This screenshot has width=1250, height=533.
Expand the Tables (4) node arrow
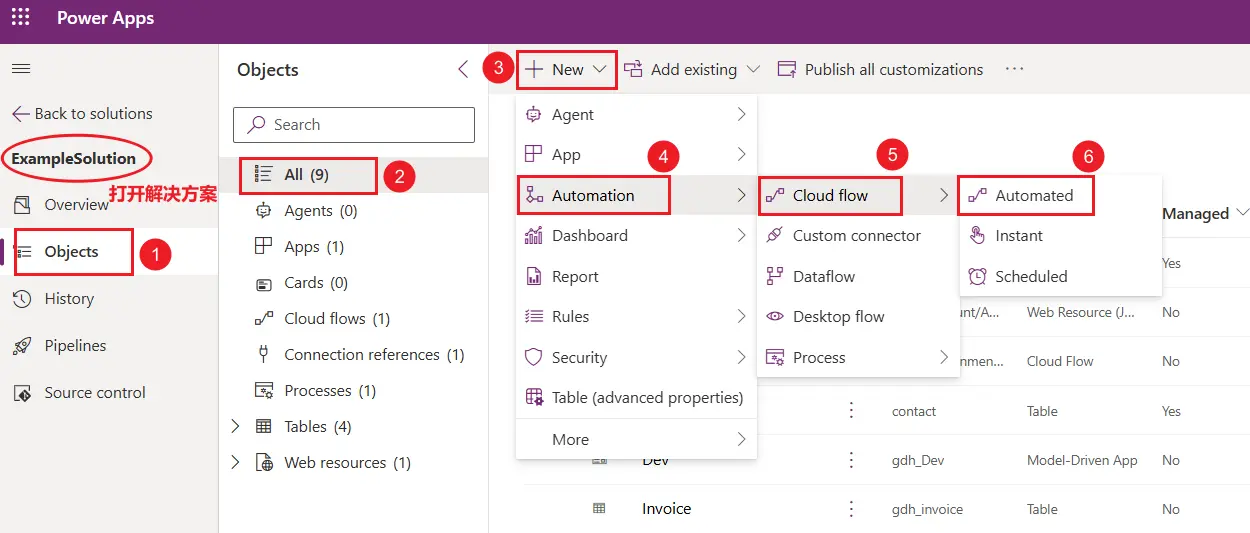point(235,426)
